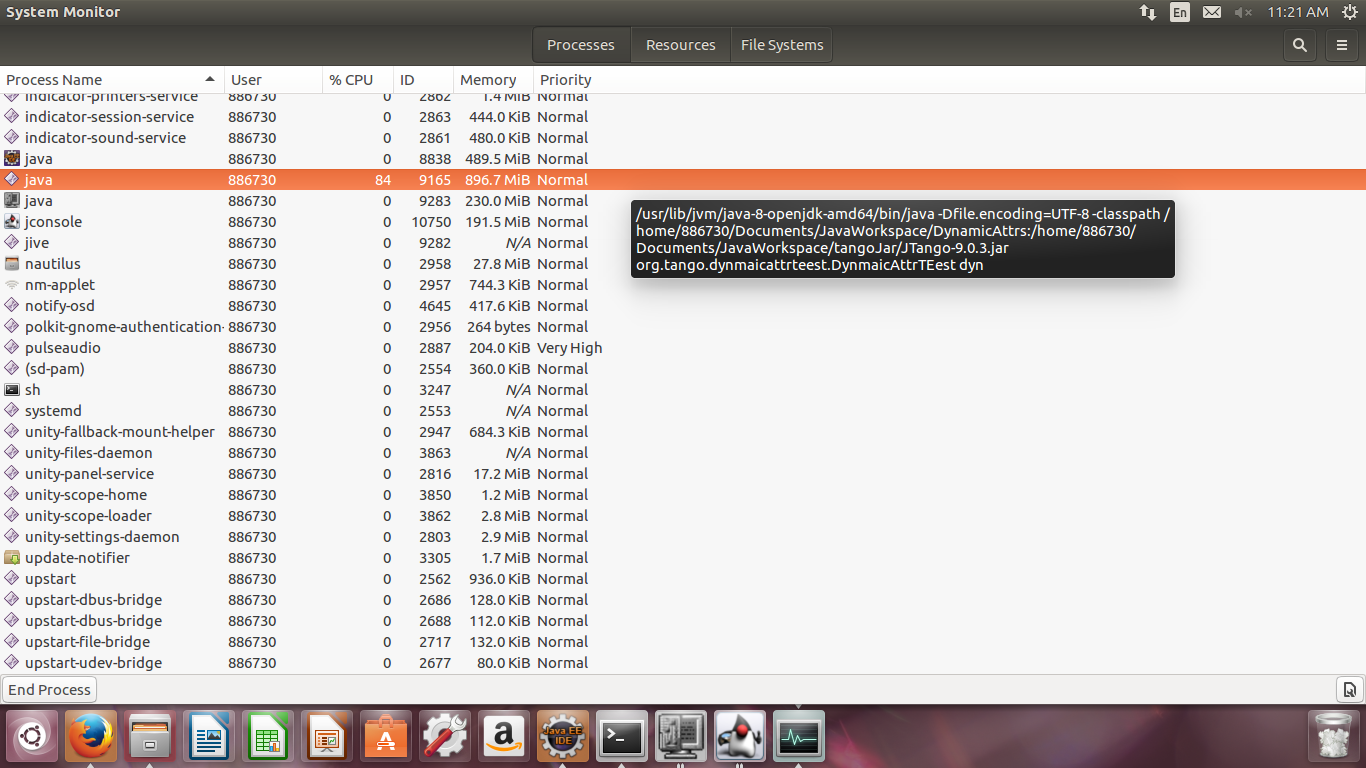Switch to the Terminal dock icon
The height and width of the screenshot is (768, 1366).
coord(622,737)
